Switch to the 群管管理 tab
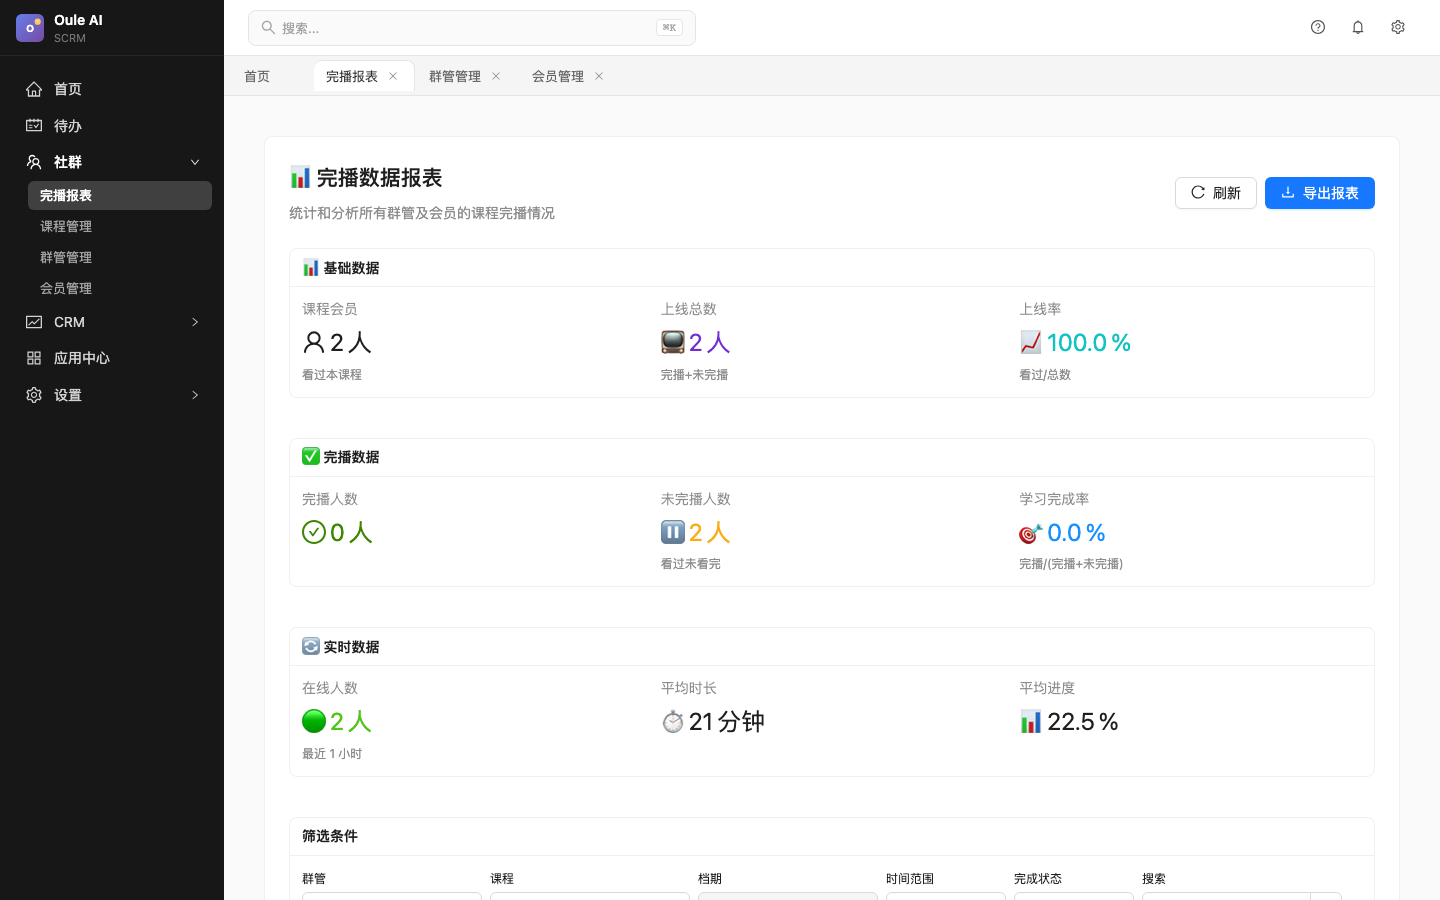The image size is (1440, 900). 455,76
